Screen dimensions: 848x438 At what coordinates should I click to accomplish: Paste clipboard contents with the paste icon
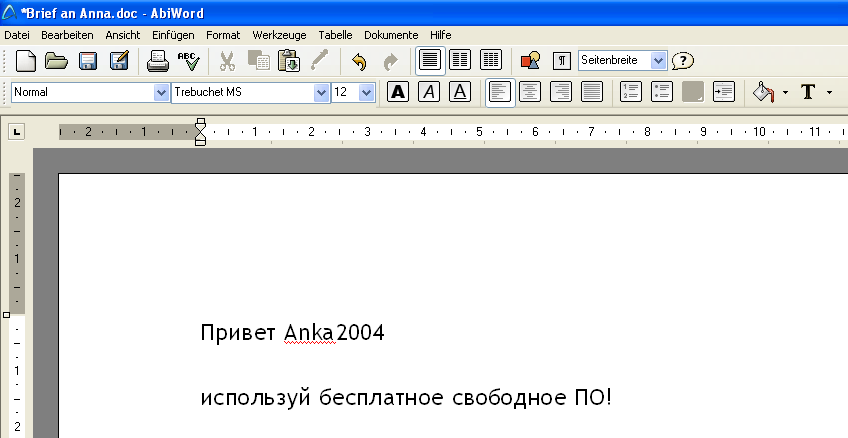[289, 61]
